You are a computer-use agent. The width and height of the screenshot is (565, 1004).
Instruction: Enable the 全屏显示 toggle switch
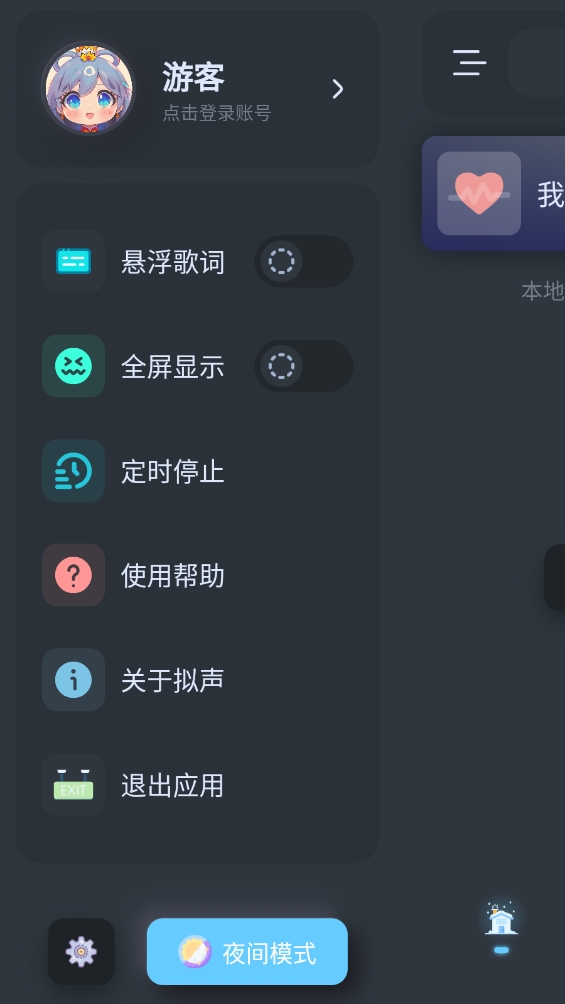pyautogui.click(x=304, y=366)
